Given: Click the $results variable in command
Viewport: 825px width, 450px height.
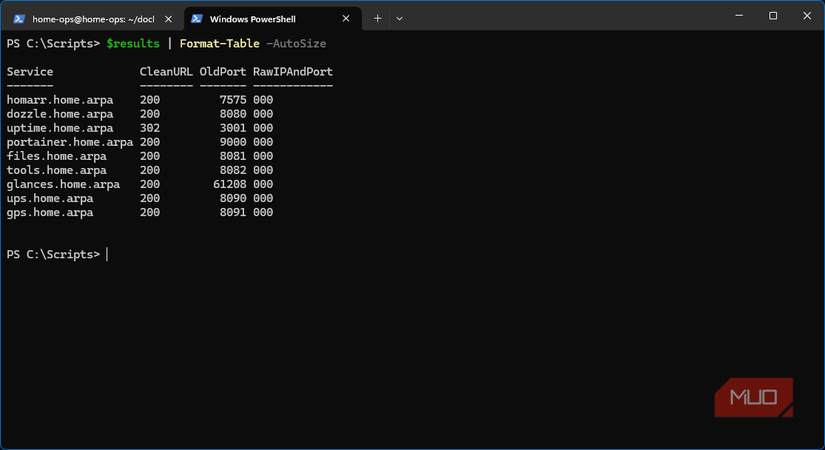Looking at the screenshot, I should point(133,44).
